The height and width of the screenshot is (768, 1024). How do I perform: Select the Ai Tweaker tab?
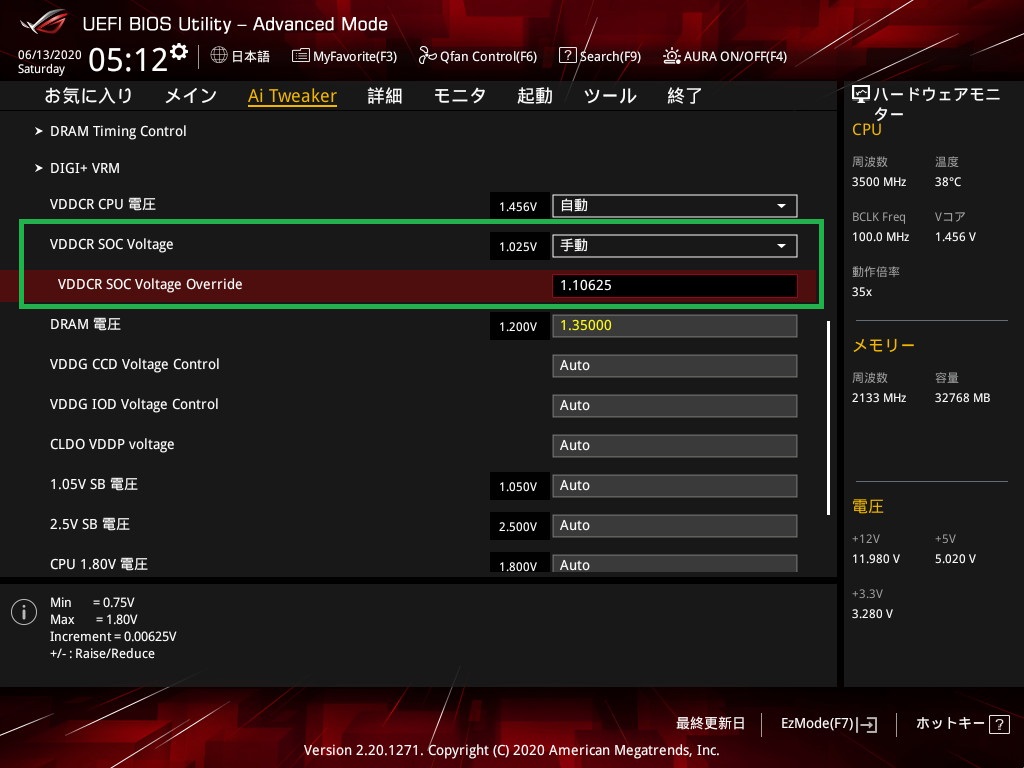click(x=293, y=96)
